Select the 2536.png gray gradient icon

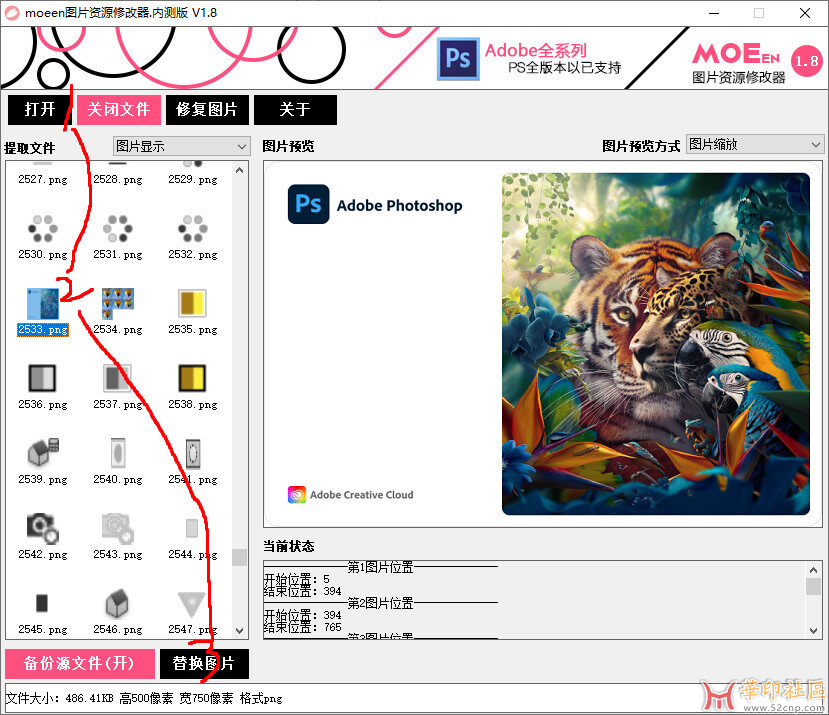pos(42,378)
